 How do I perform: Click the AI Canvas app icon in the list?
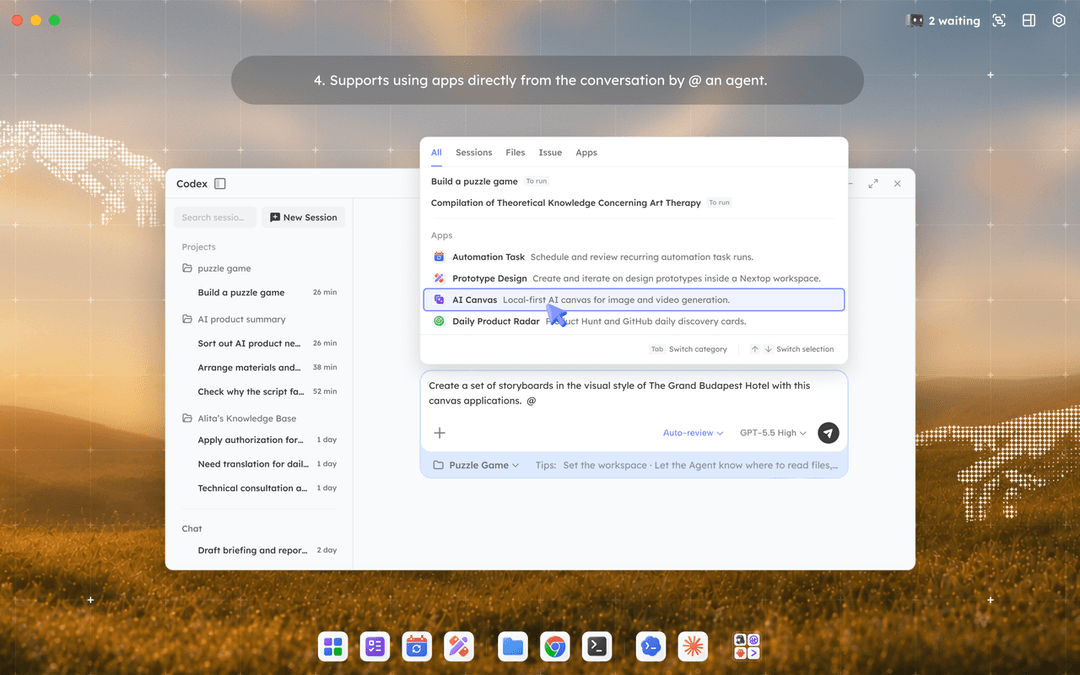point(439,300)
